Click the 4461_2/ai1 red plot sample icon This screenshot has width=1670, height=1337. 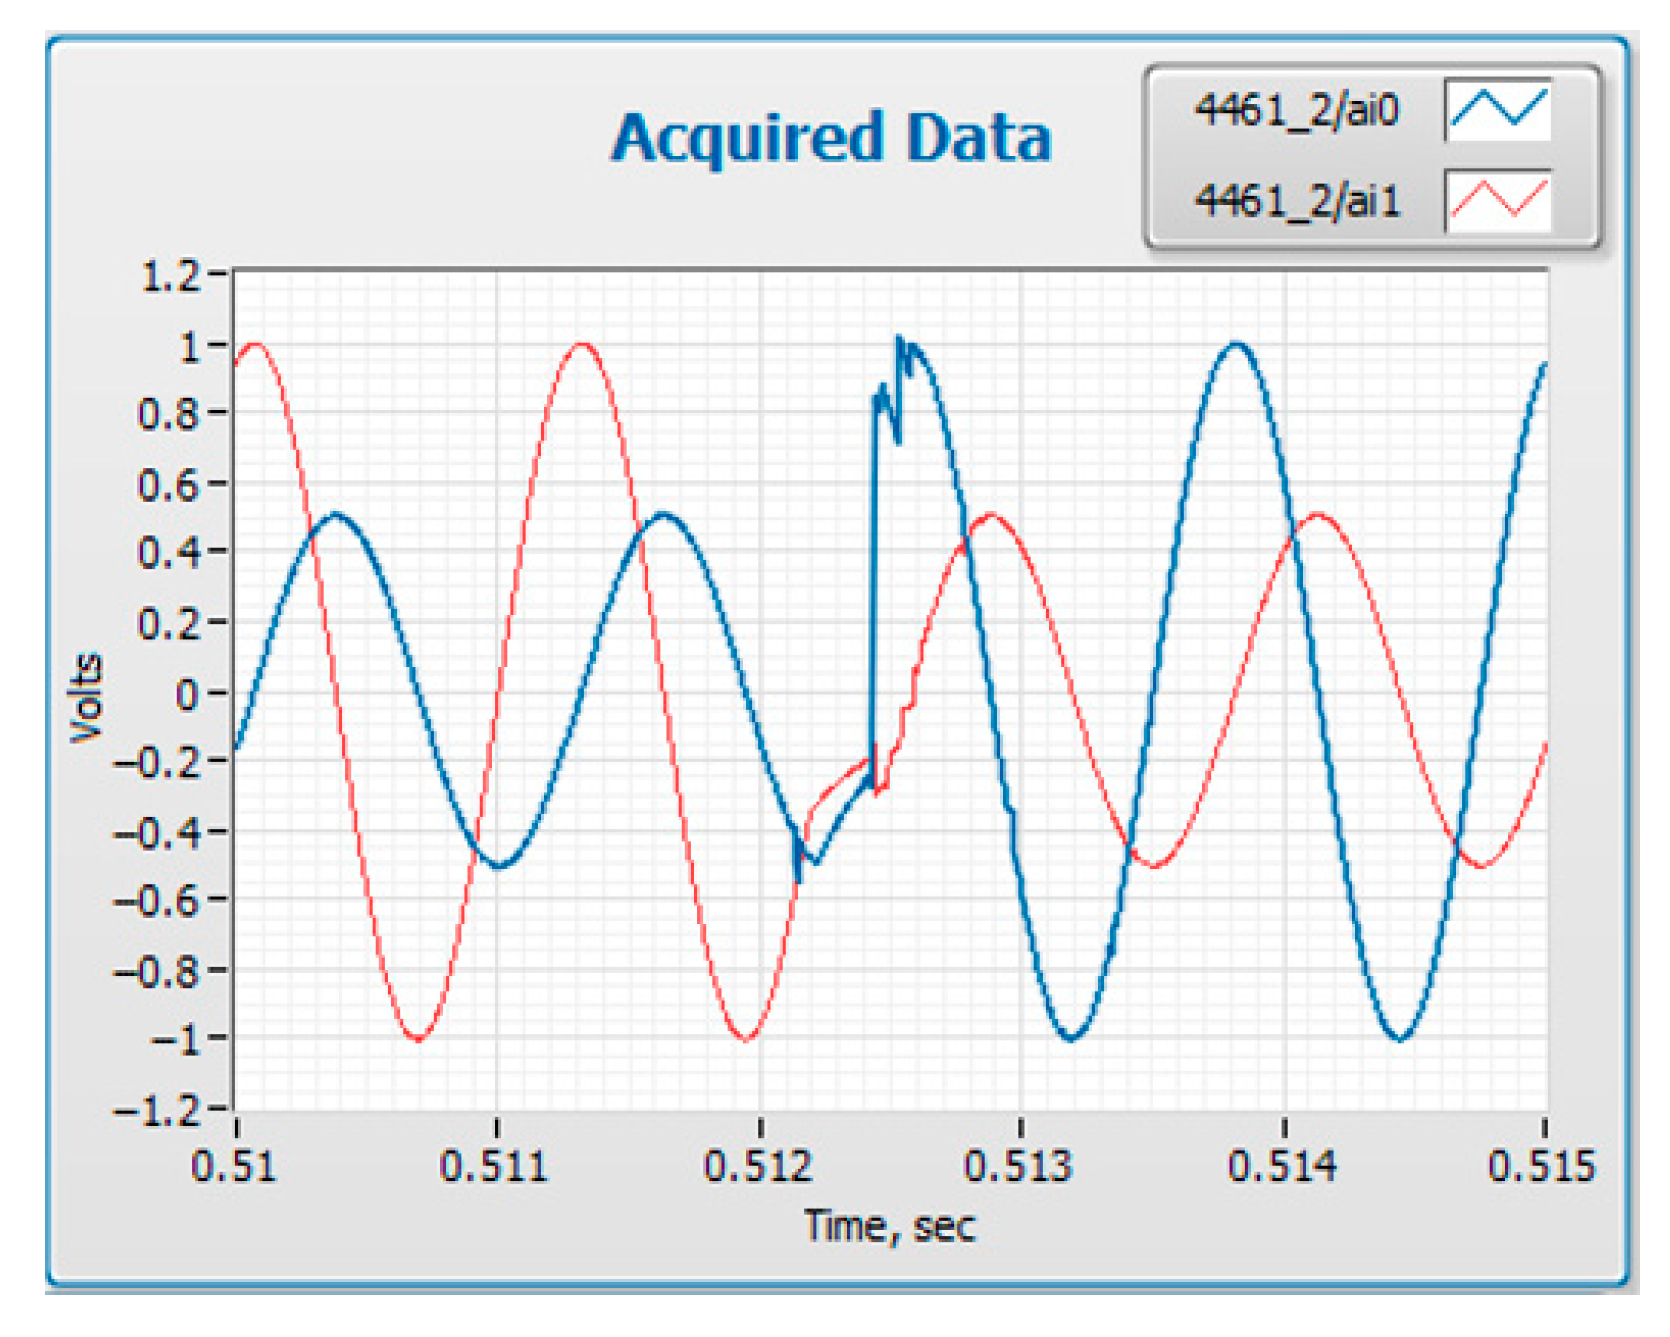coord(1497,200)
